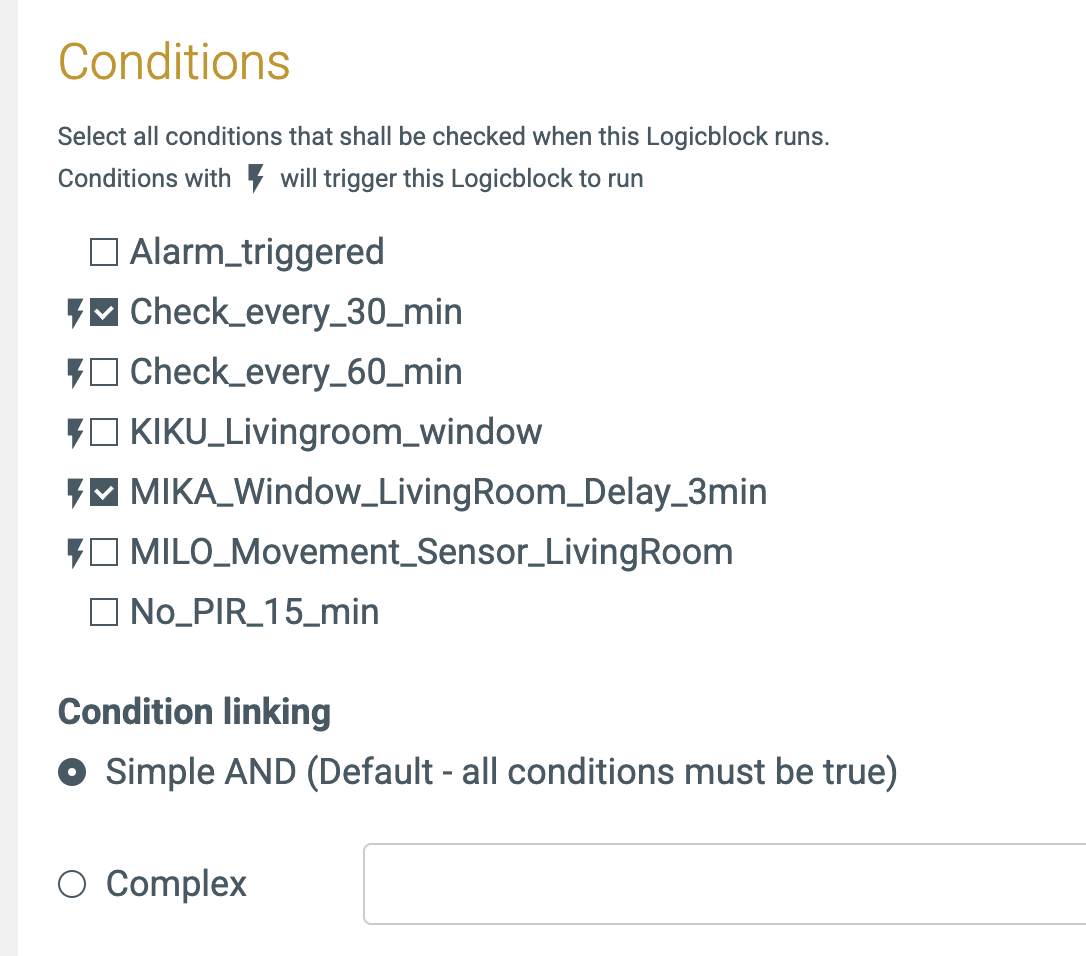1086x956 pixels.
Task: Click the Complex option label
Action: click(176, 885)
